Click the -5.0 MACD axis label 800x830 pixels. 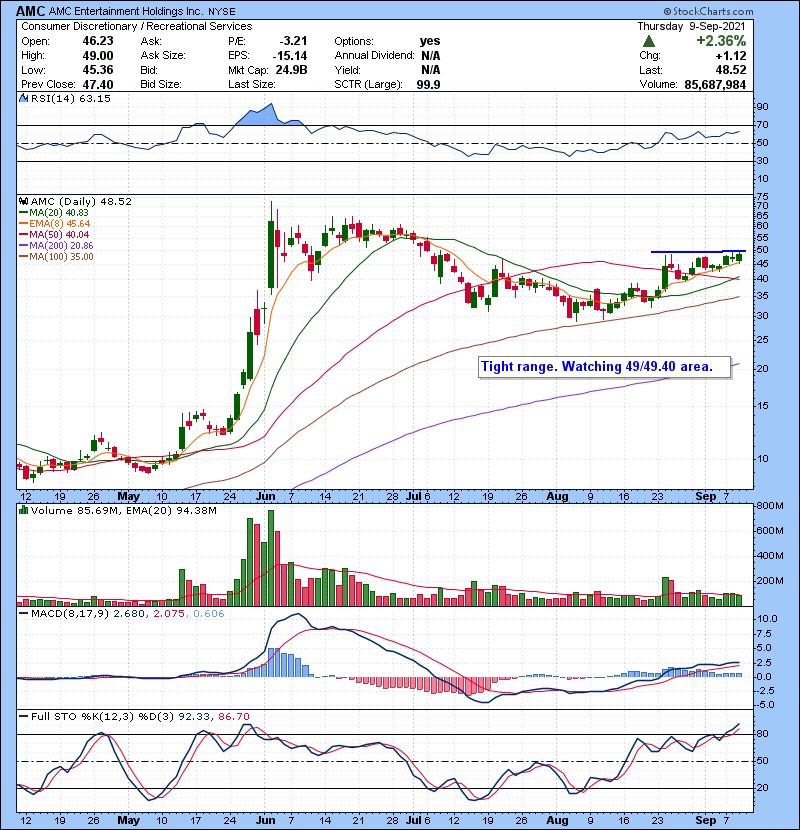point(767,705)
